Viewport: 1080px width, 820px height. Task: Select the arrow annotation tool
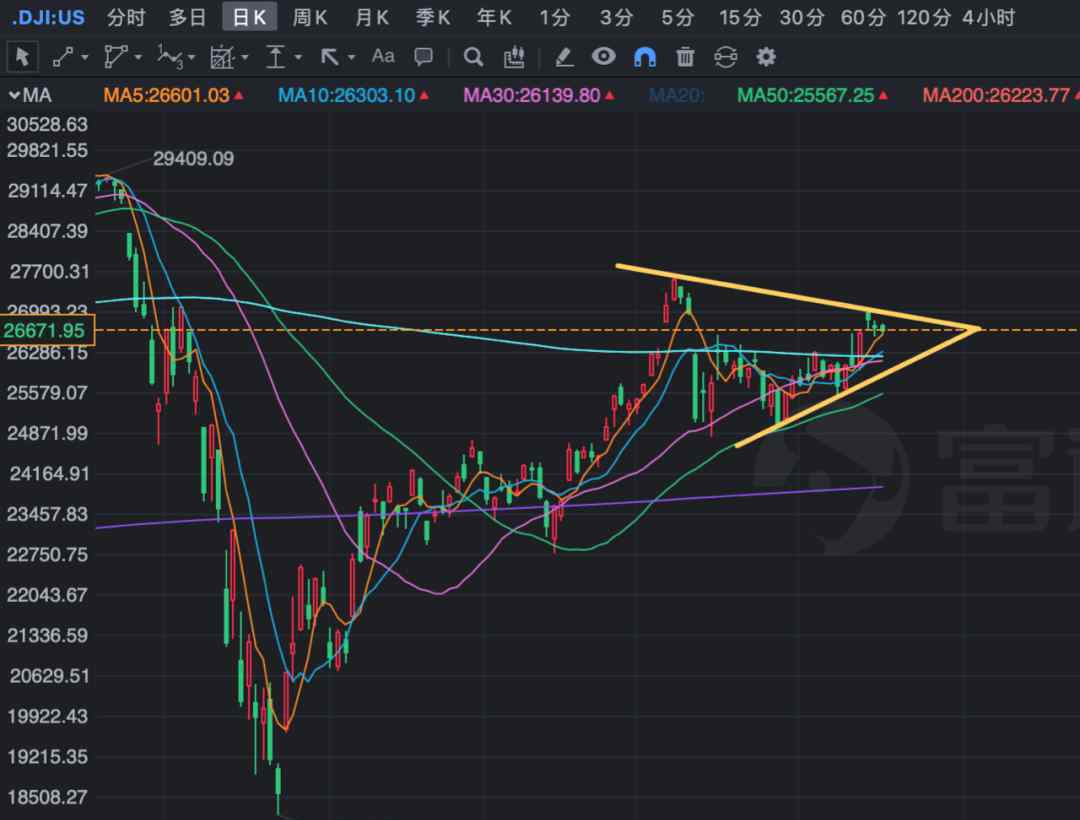[330, 56]
